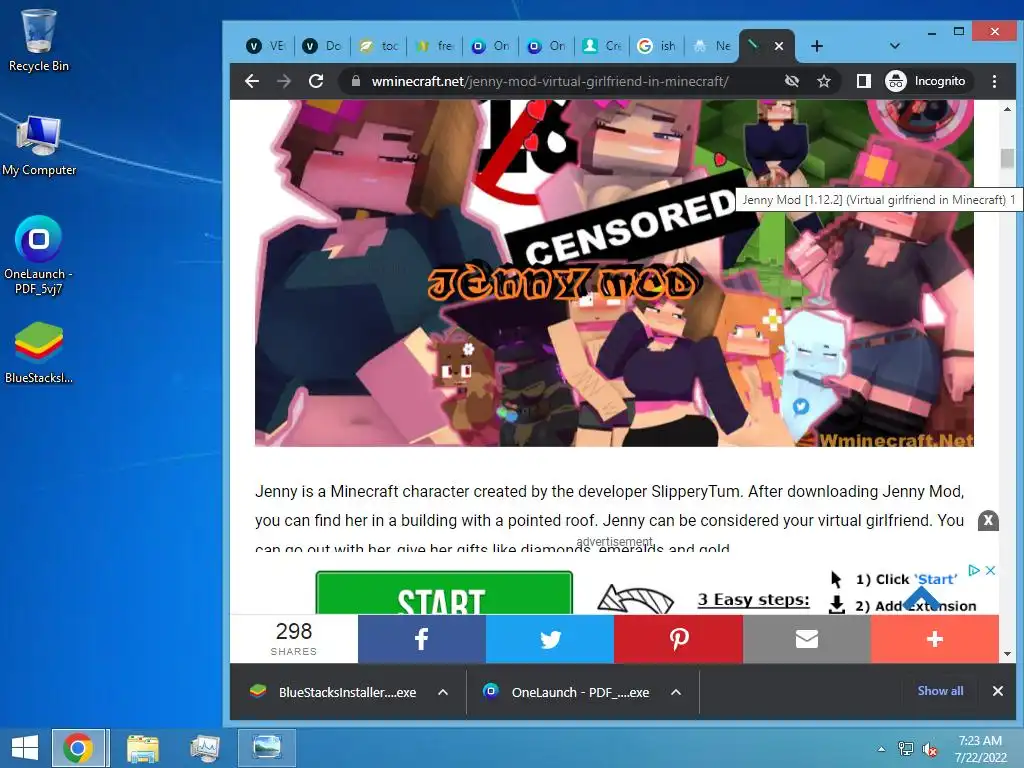Screen dimensions: 1024x768
Task: Click the AdChoices triangle icon
Action: [x=974, y=570]
